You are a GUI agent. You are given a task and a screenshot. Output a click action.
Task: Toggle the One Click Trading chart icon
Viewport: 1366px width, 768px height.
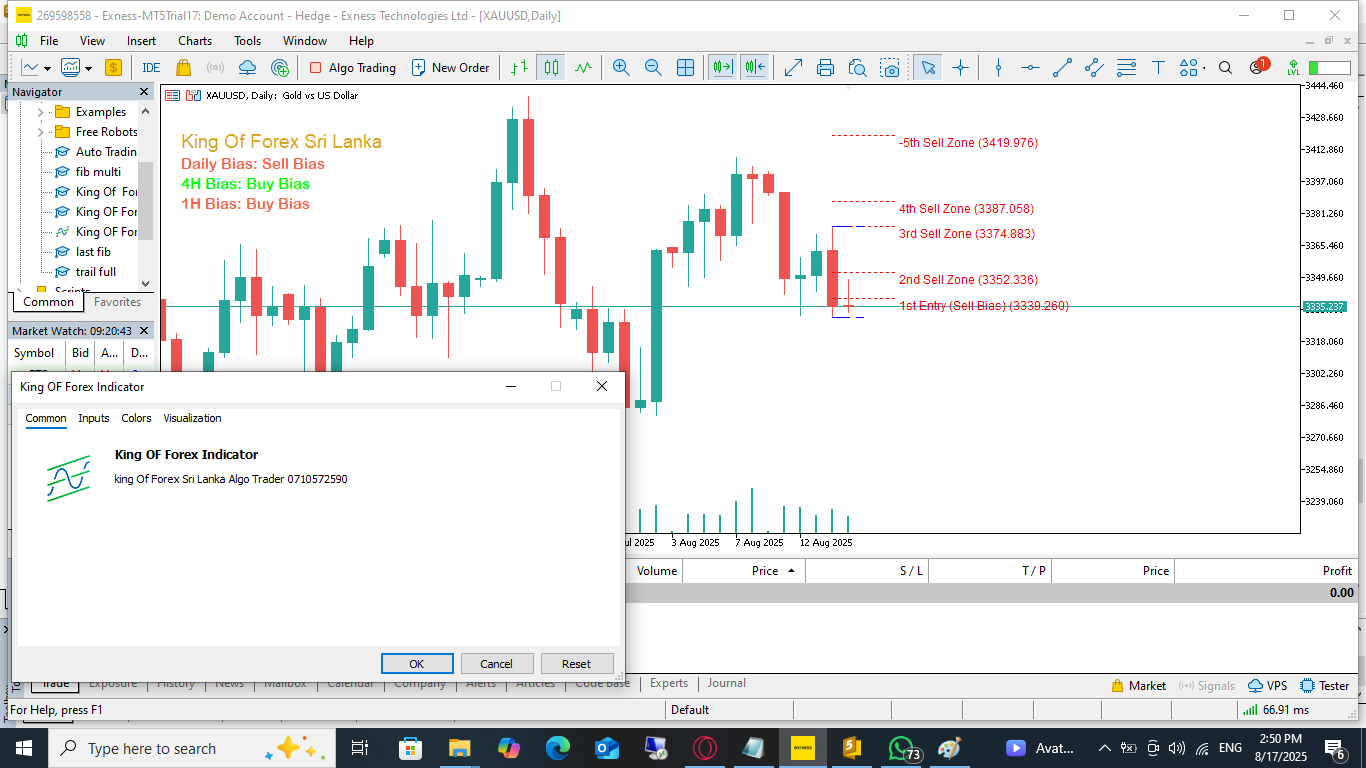point(172,96)
